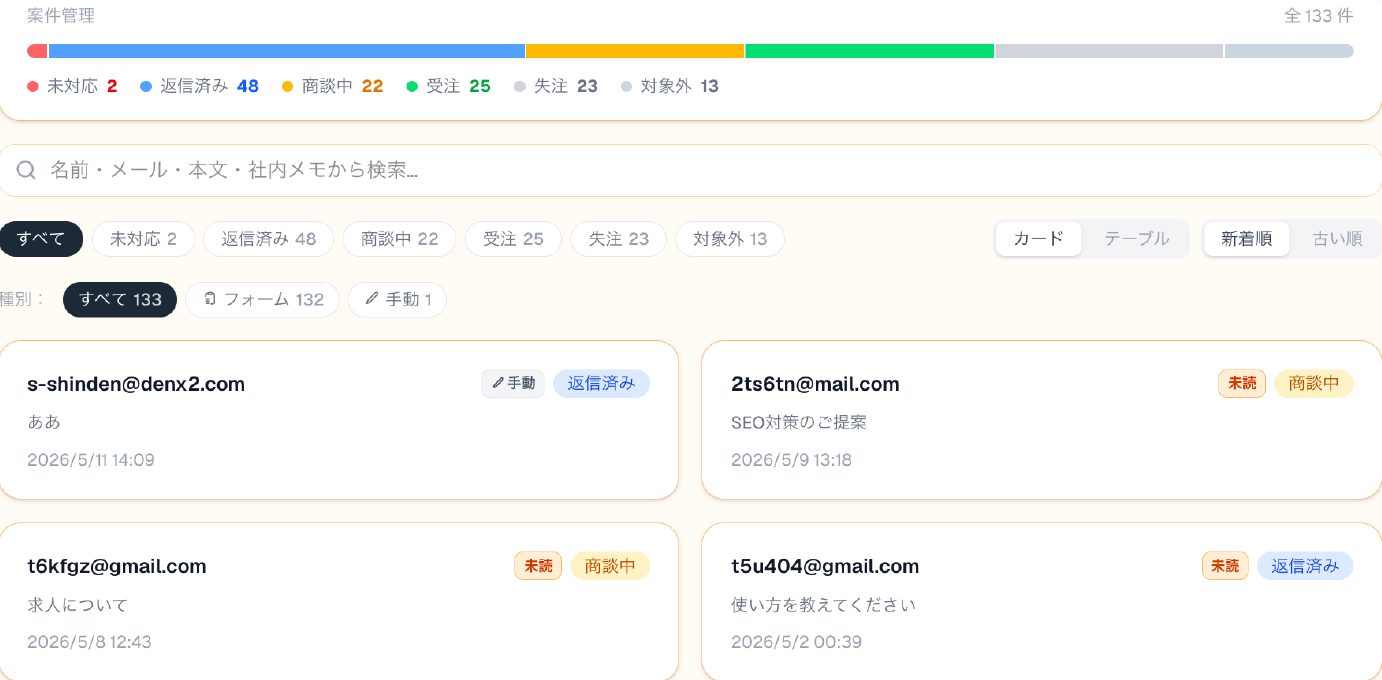This screenshot has width=1382, height=680.
Task: Select type filter フォーム 132
Action: point(262,299)
